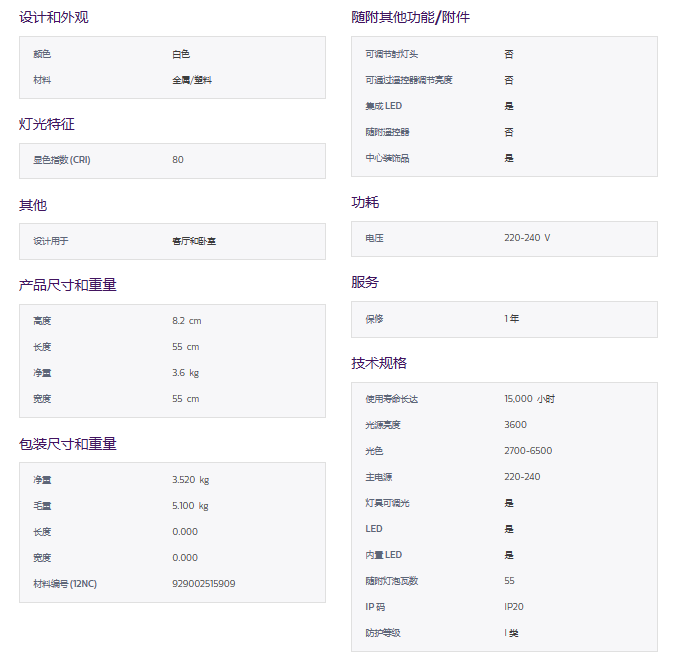Click the '内置 LED' label
Image resolution: width=674 pixels, height=662 pixels.
tap(383, 555)
